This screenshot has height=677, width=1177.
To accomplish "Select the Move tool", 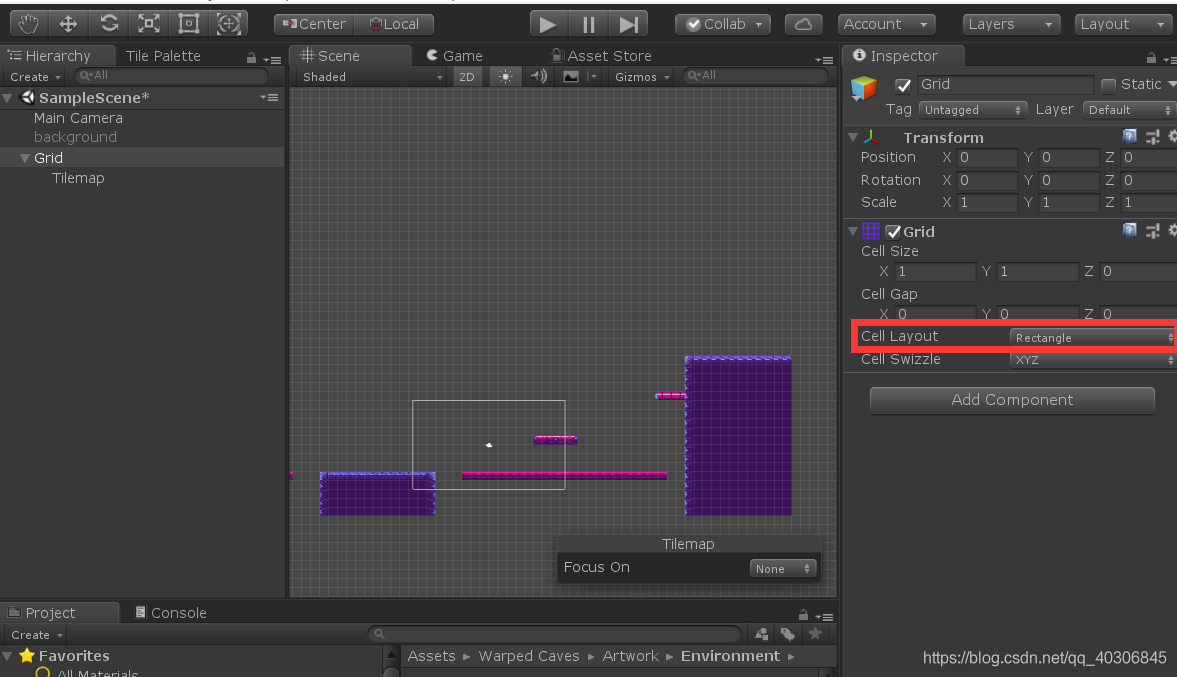I will [68, 24].
